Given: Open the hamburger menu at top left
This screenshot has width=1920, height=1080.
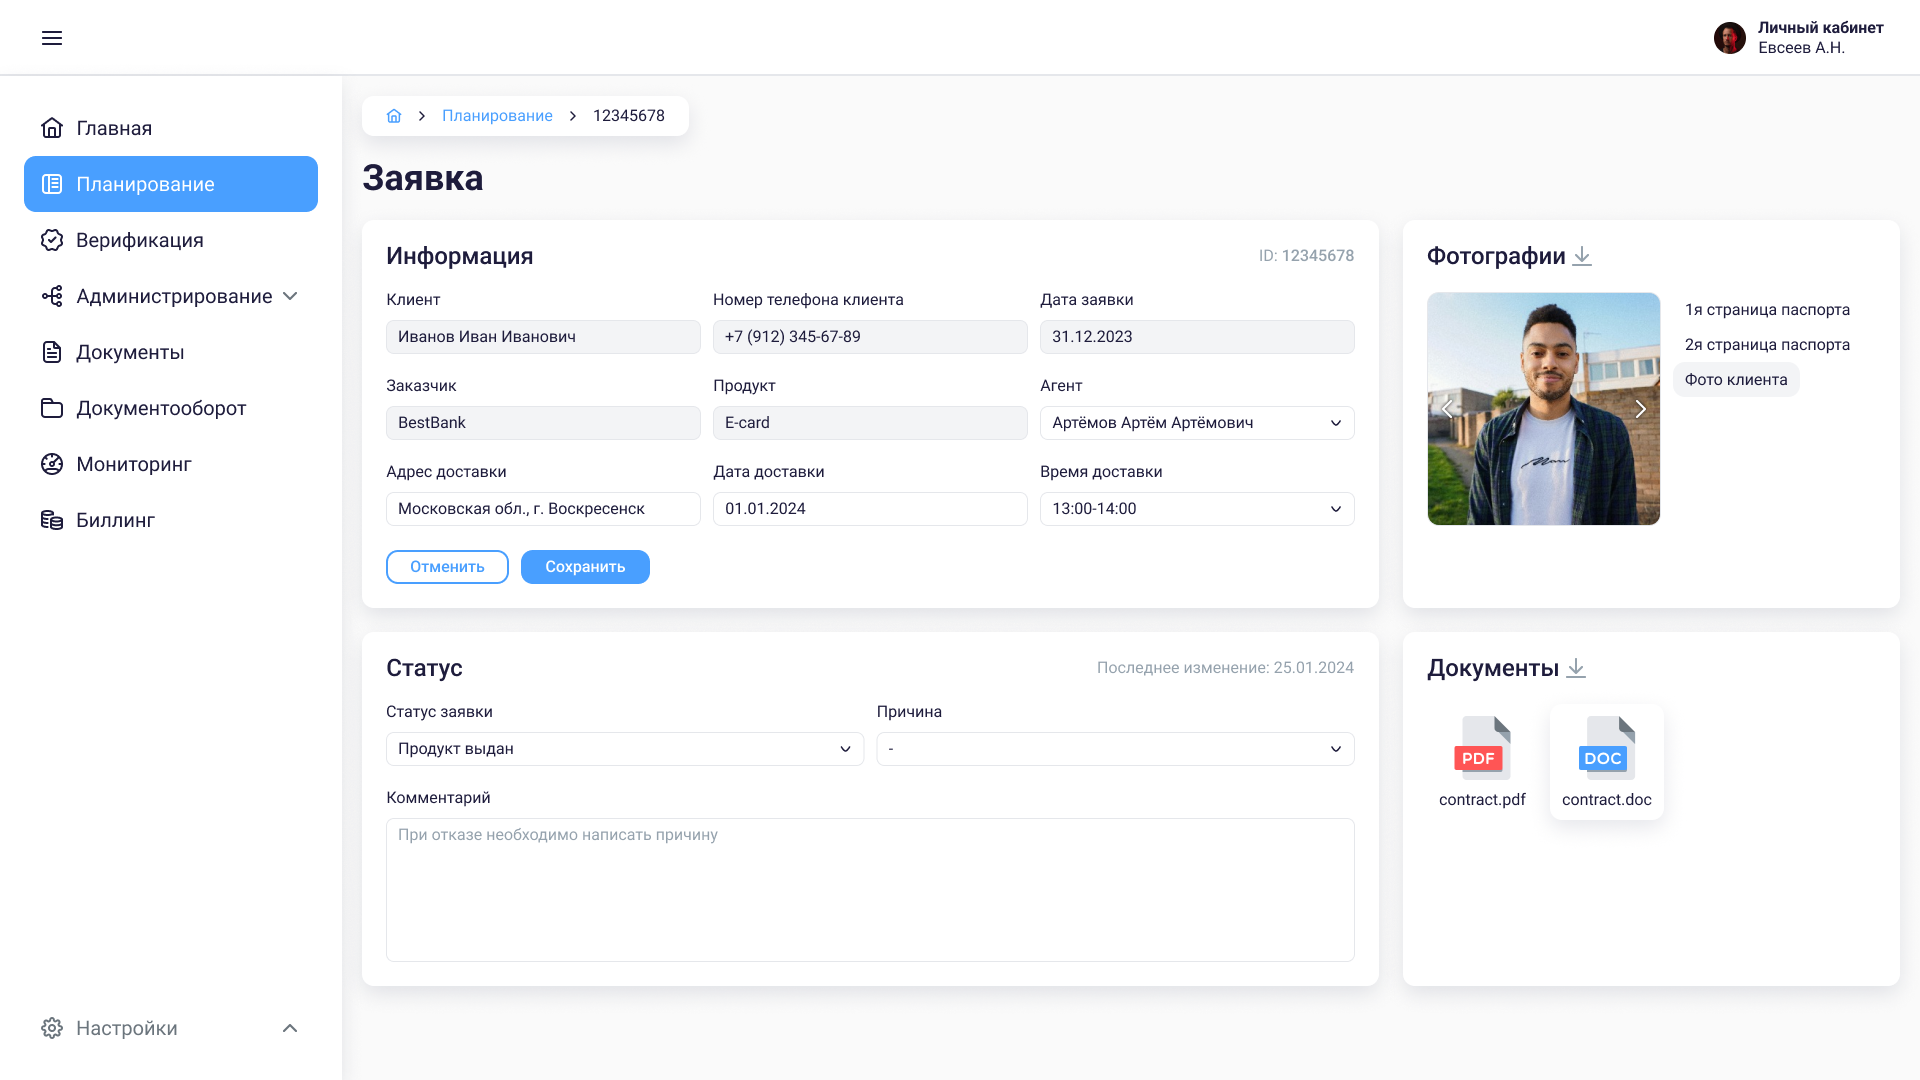Looking at the screenshot, I should coord(52,37).
